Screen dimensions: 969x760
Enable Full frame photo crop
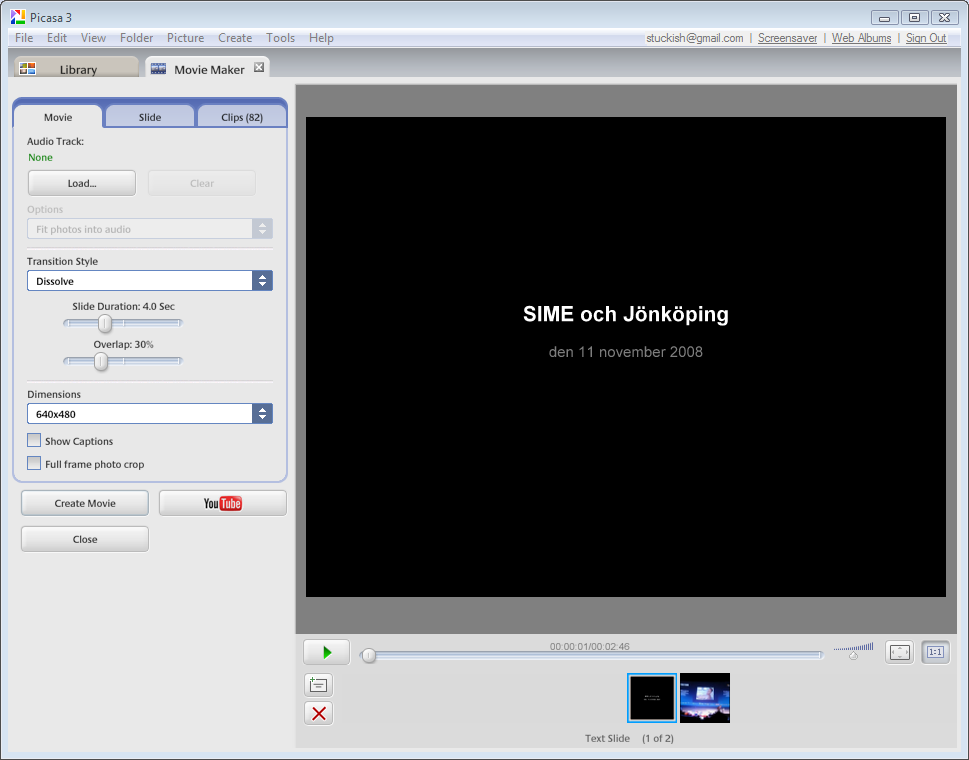[34, 463]
